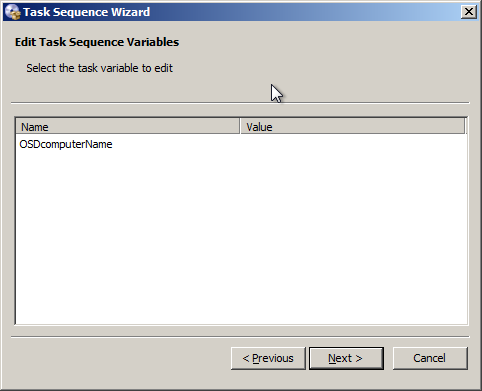Continue with the Next button

pyautogui.click(x=346, y=358)
